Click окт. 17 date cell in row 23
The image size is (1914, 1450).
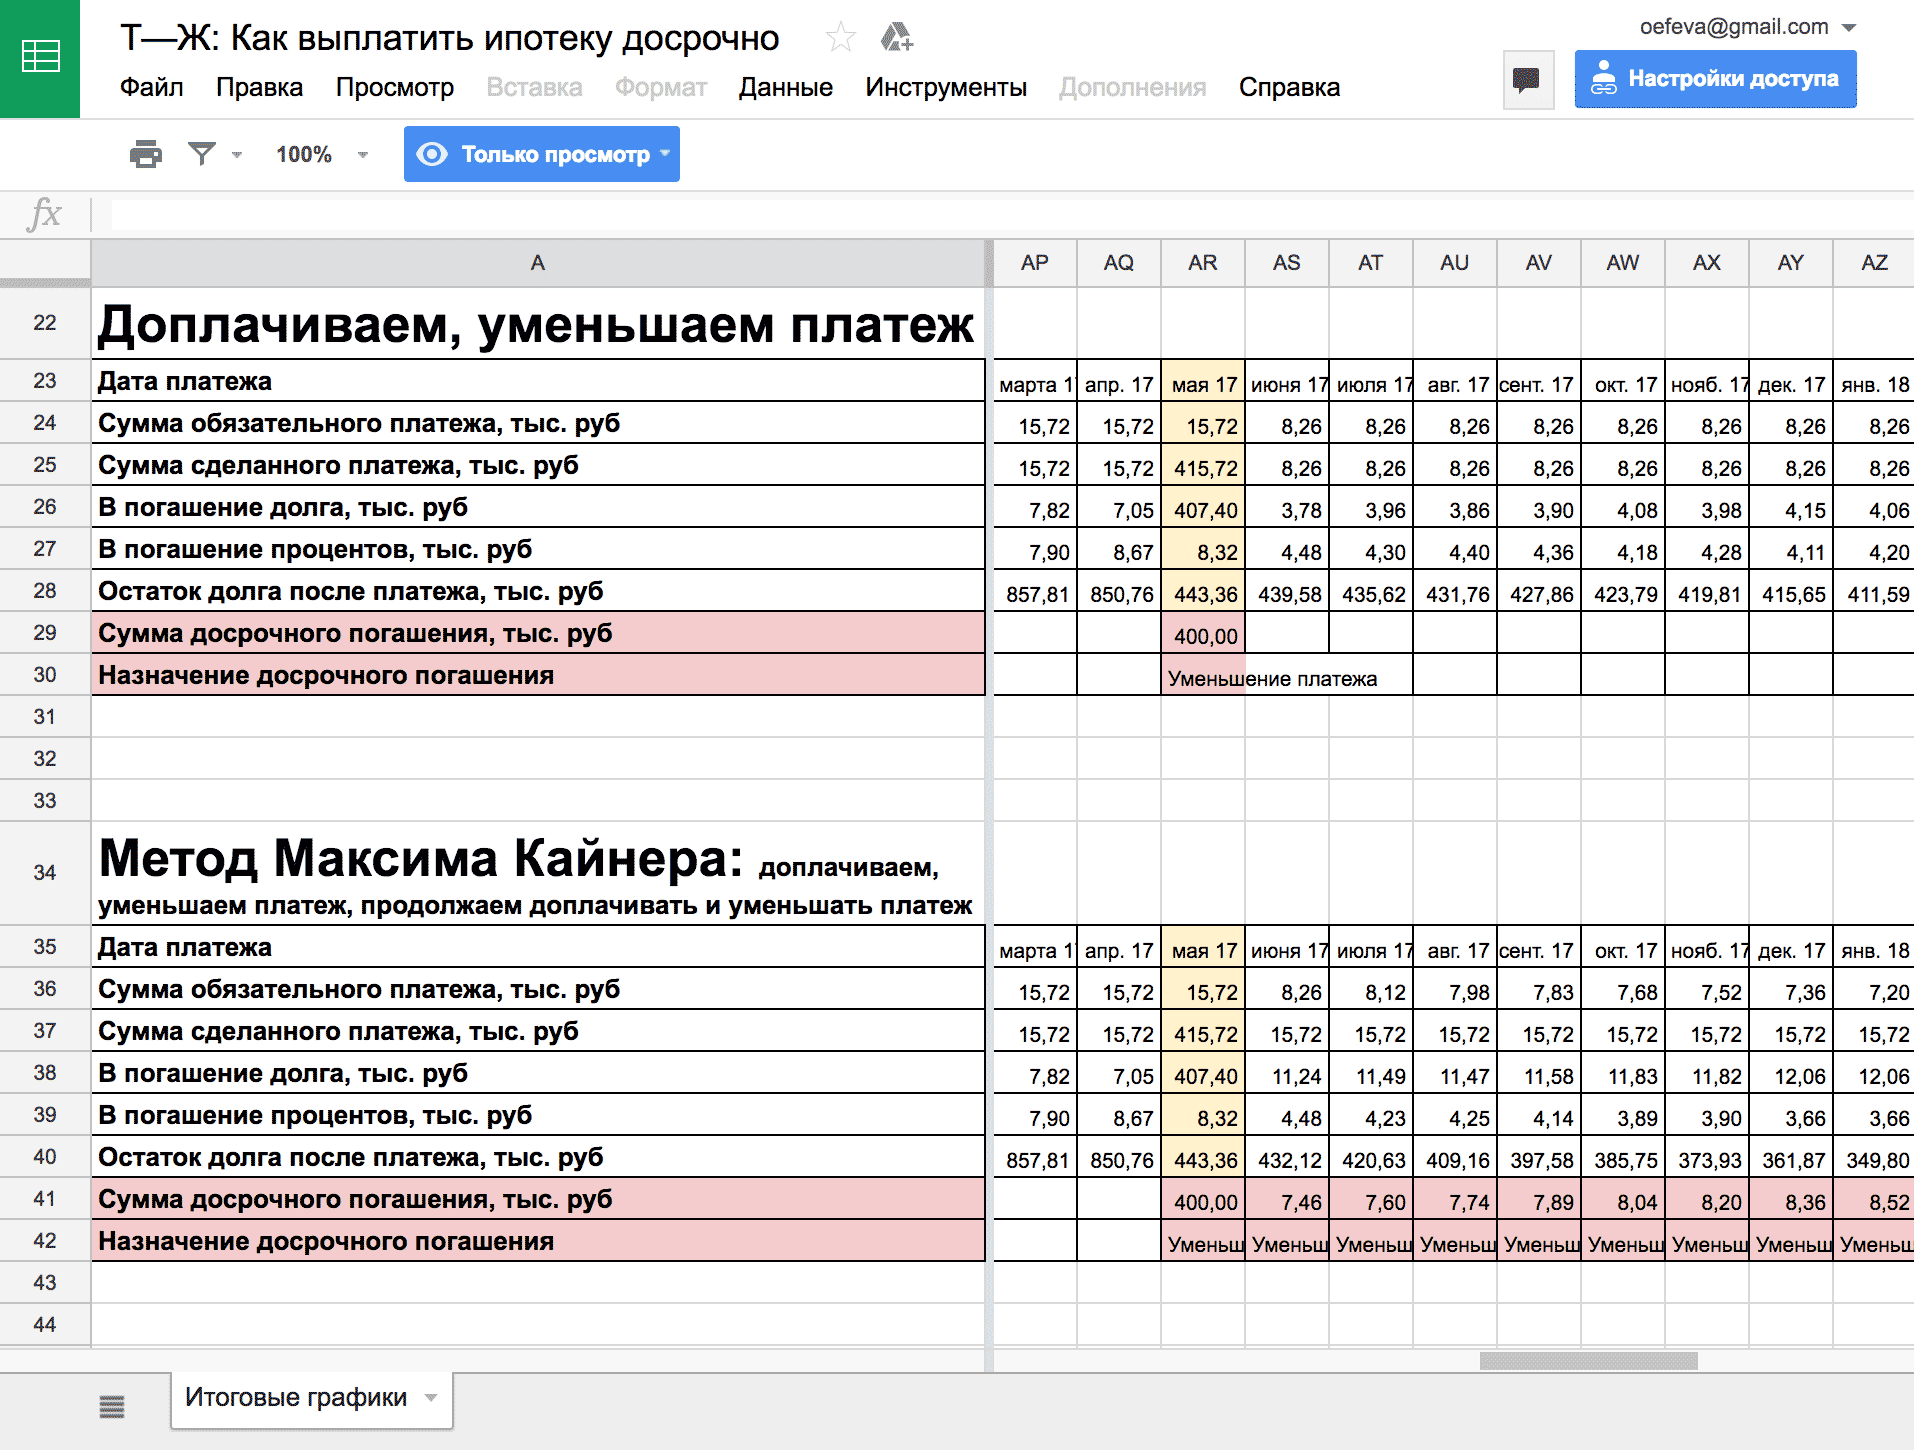pos(1623,383)
